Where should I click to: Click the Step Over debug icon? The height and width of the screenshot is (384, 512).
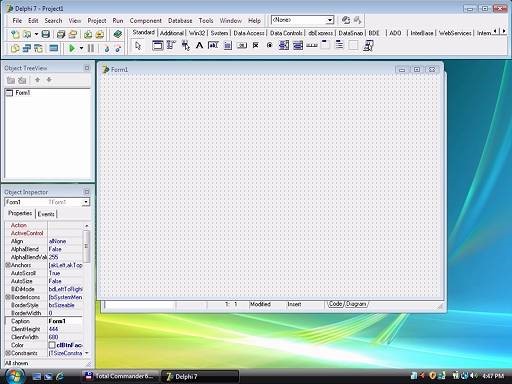click(x=118, y=49)
